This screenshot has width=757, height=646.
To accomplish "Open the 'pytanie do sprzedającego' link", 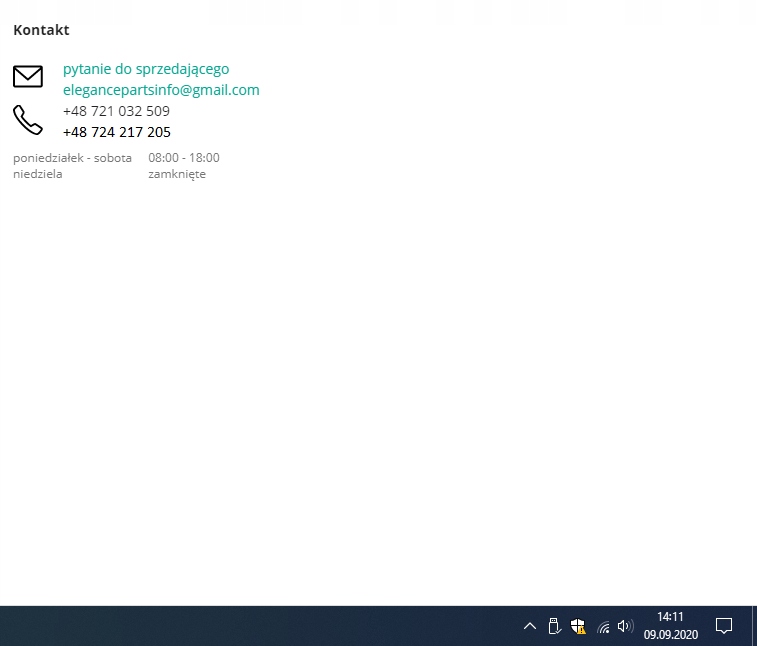I will (x=146, y=69).
